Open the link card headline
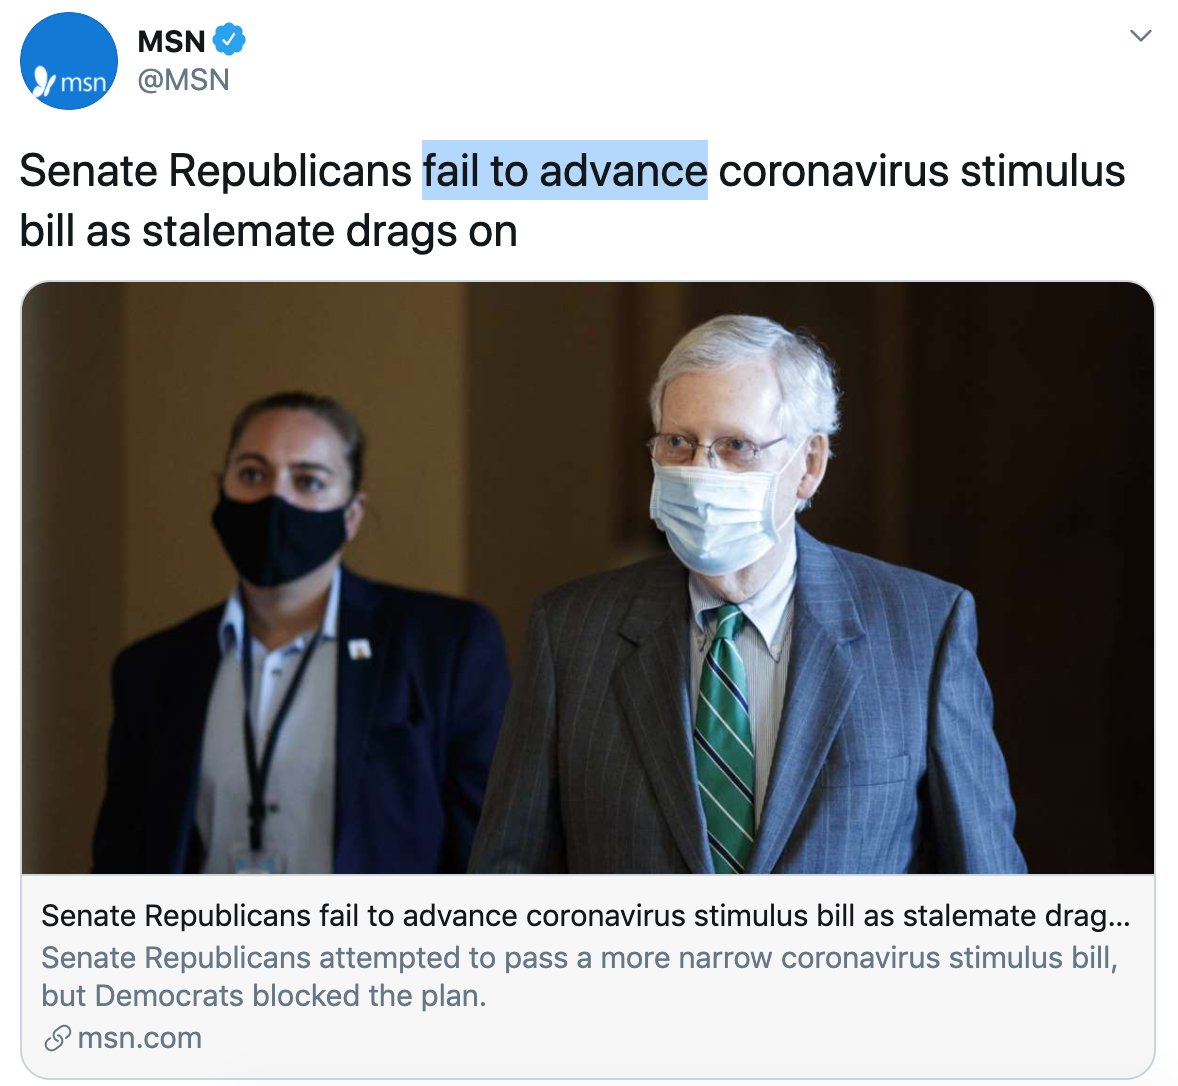The width and height of the screenshot is (1178, 1086). click(585, 916)
